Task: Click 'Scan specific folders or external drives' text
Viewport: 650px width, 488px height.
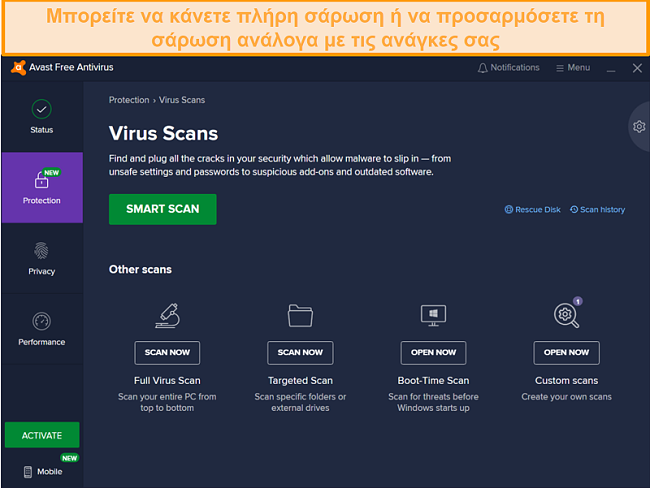Action: tap(300, 402)
